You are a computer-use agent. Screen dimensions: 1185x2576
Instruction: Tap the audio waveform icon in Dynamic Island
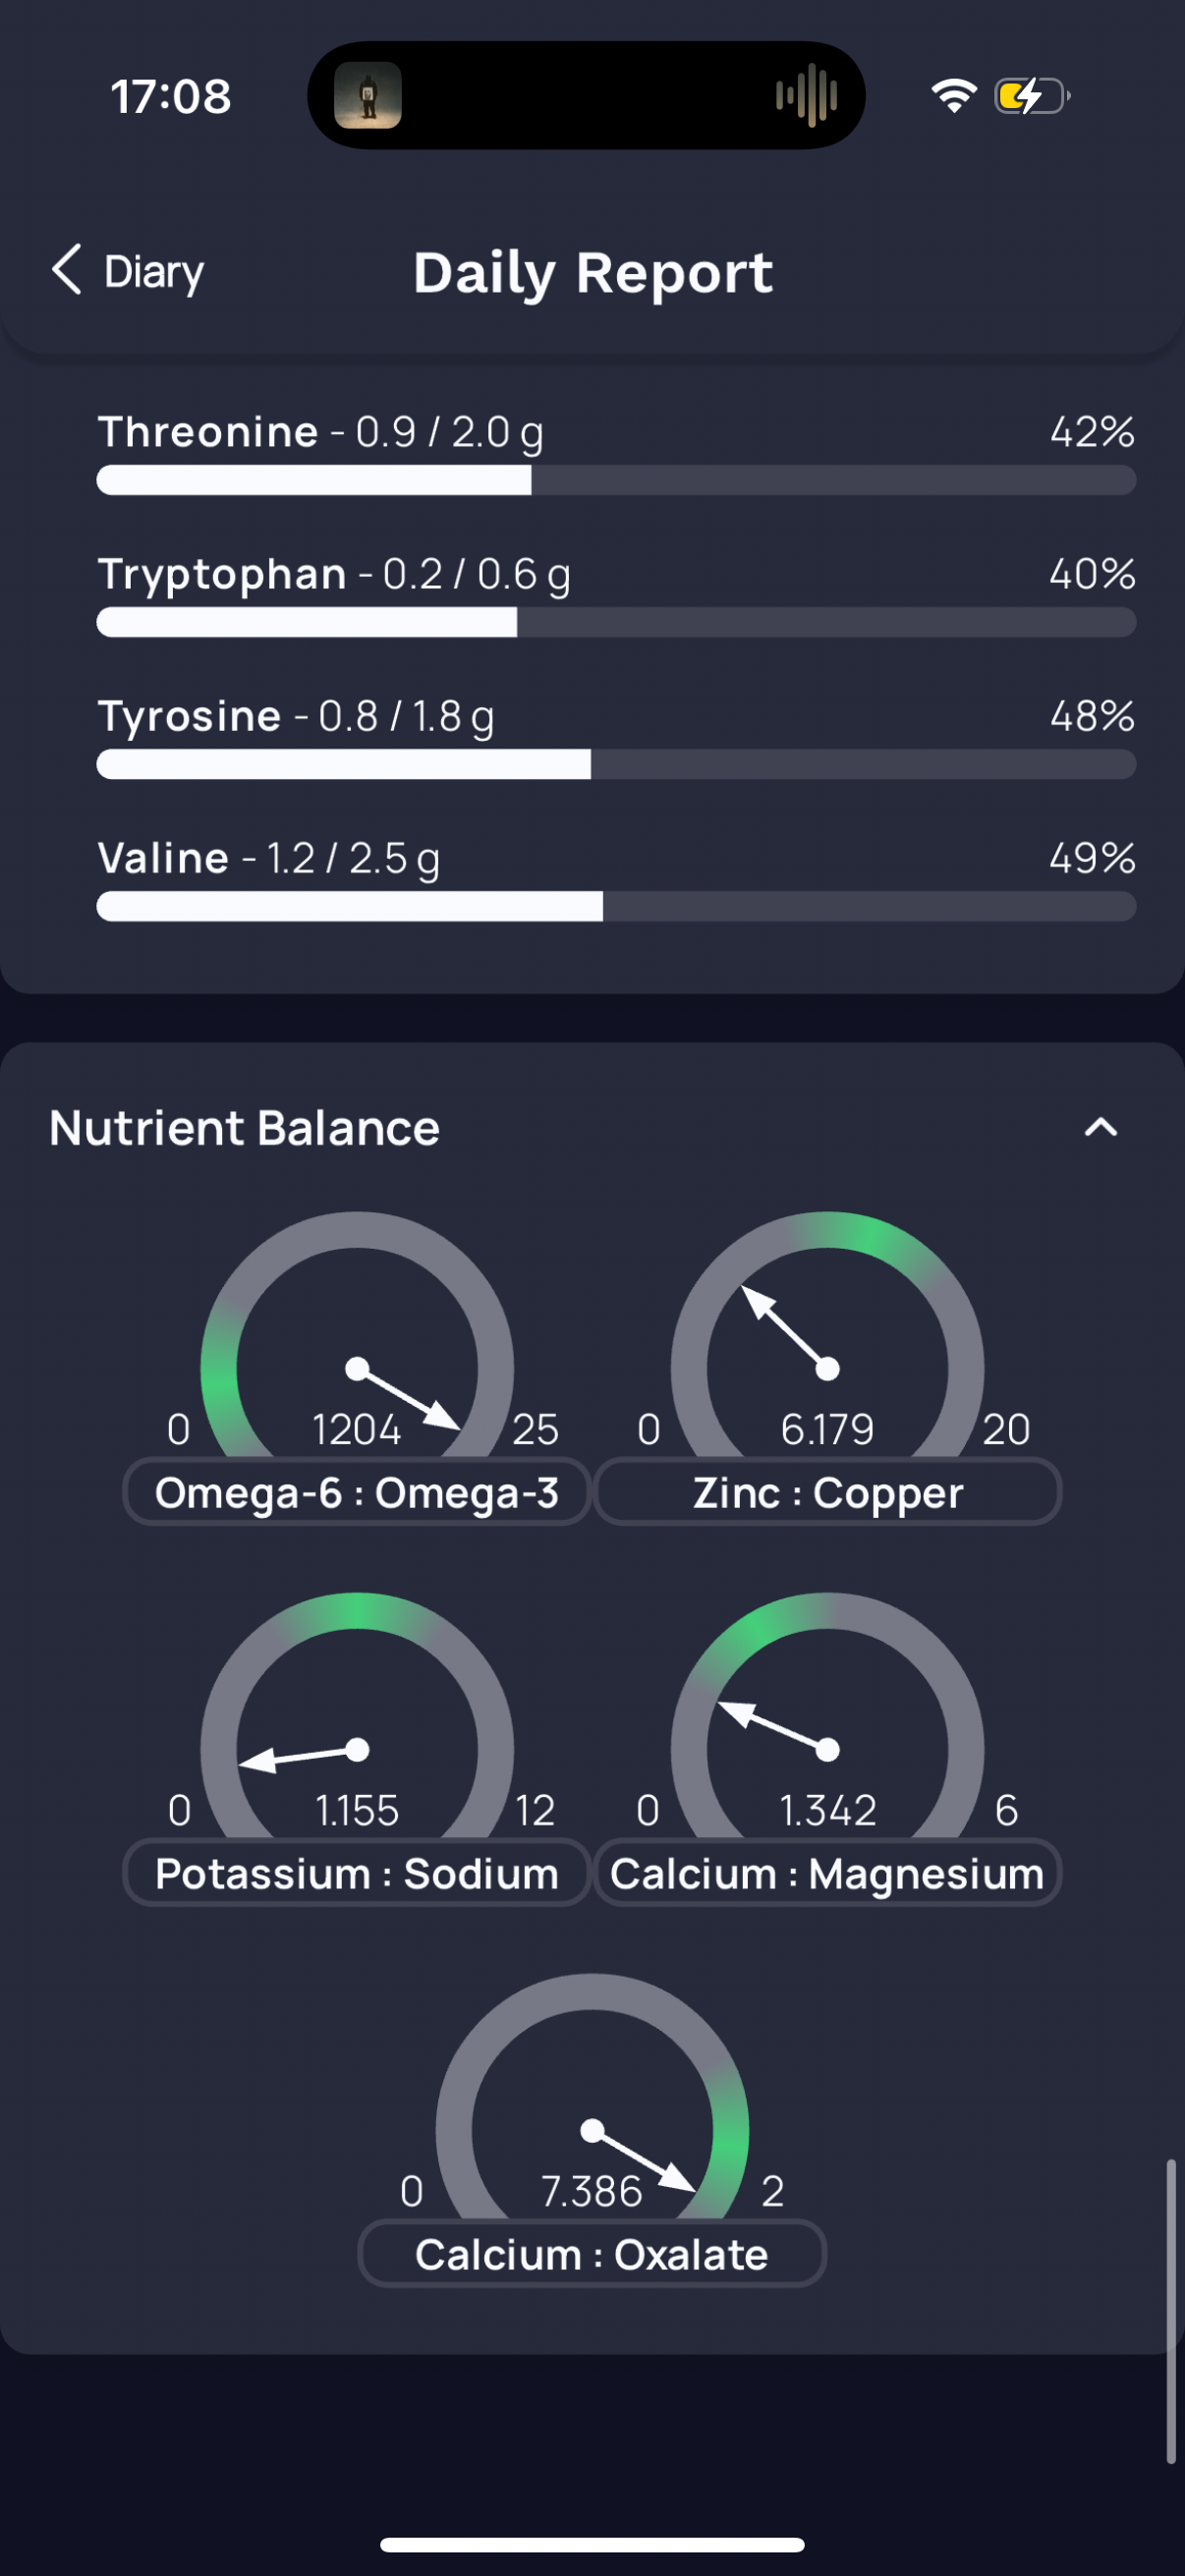pos(807,95)
